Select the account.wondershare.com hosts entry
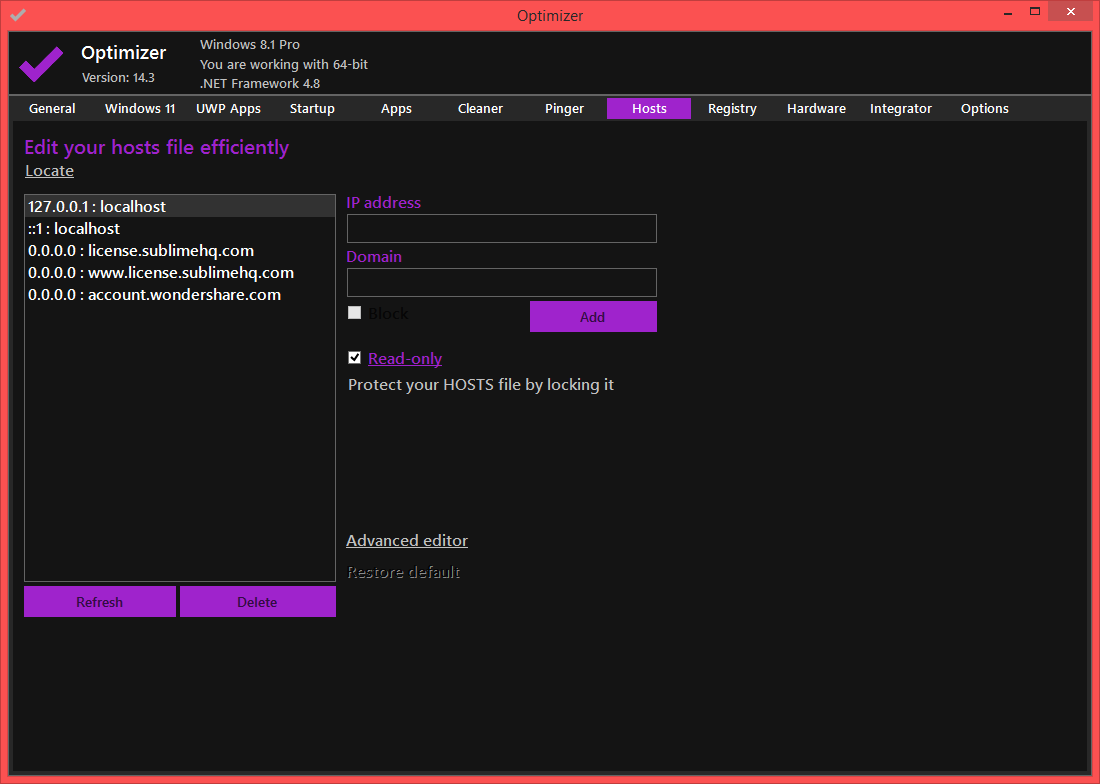Image resolution: width=1100 pixels, height=784 pixels. [x=155, y=295]
